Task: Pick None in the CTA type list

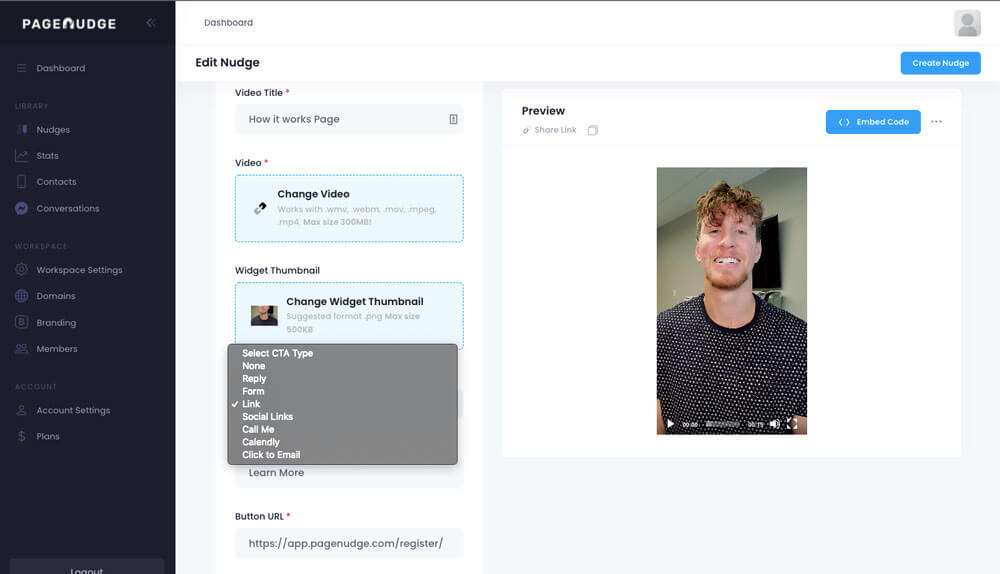Action: [253, 366]
